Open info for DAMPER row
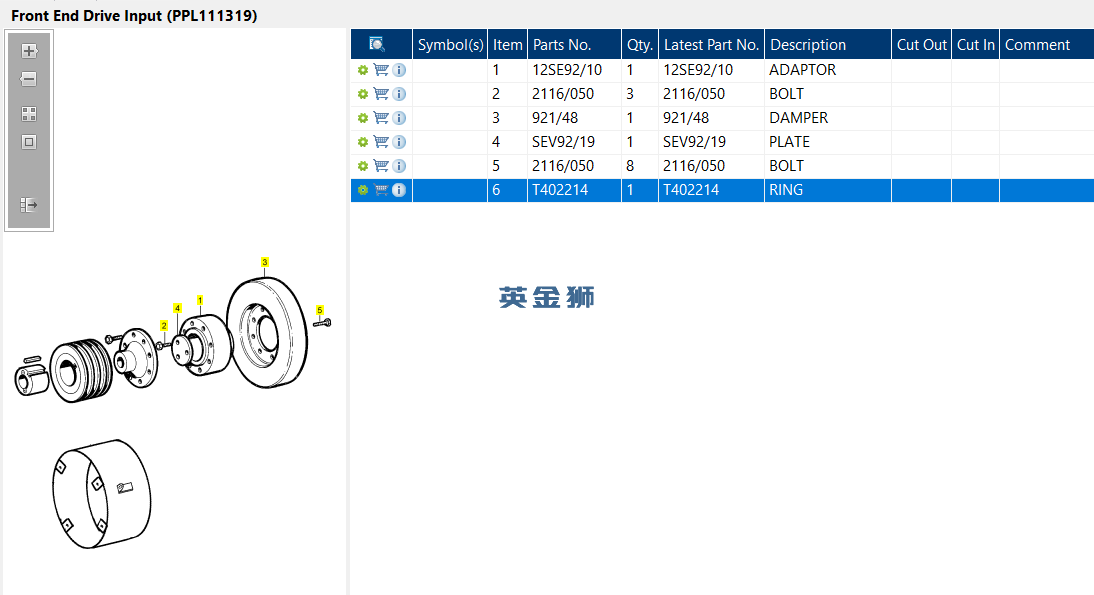Viewport: 1094px width, 595px height. (x=399, y=118)
